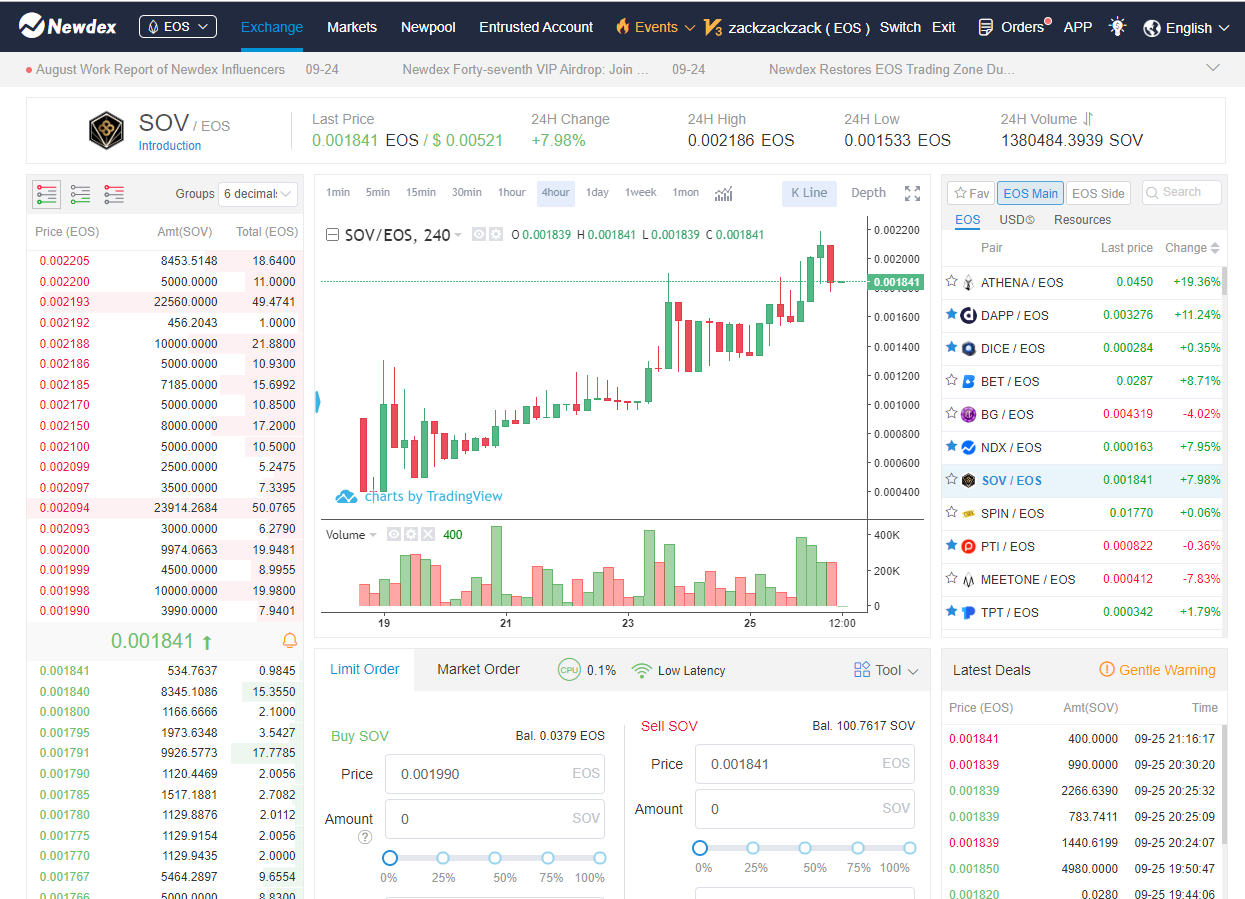
Task: Toggle the light bulb theme icon
Action: pos(1118,27)
